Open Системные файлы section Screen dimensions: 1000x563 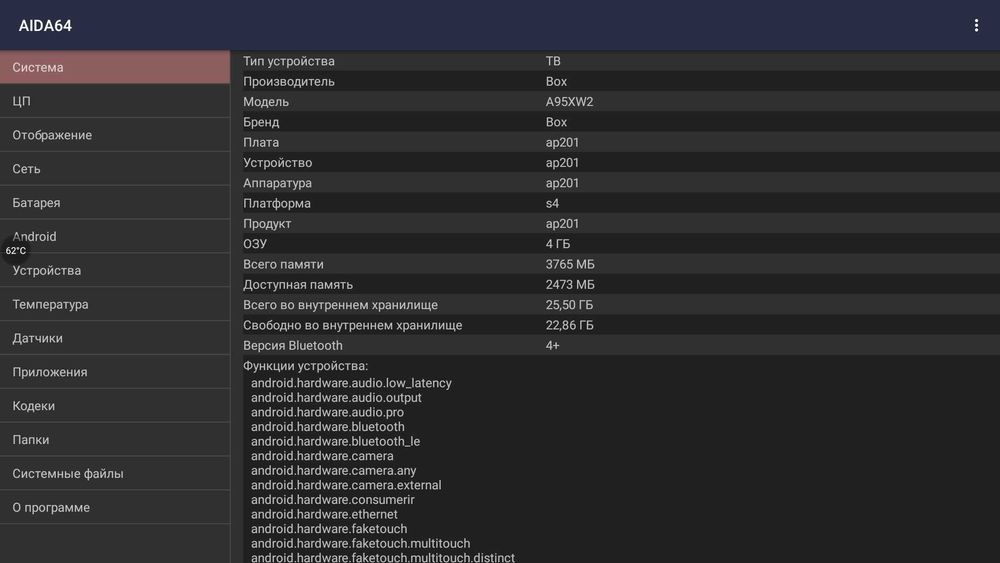pyautogui.click(x=115, y=472)
